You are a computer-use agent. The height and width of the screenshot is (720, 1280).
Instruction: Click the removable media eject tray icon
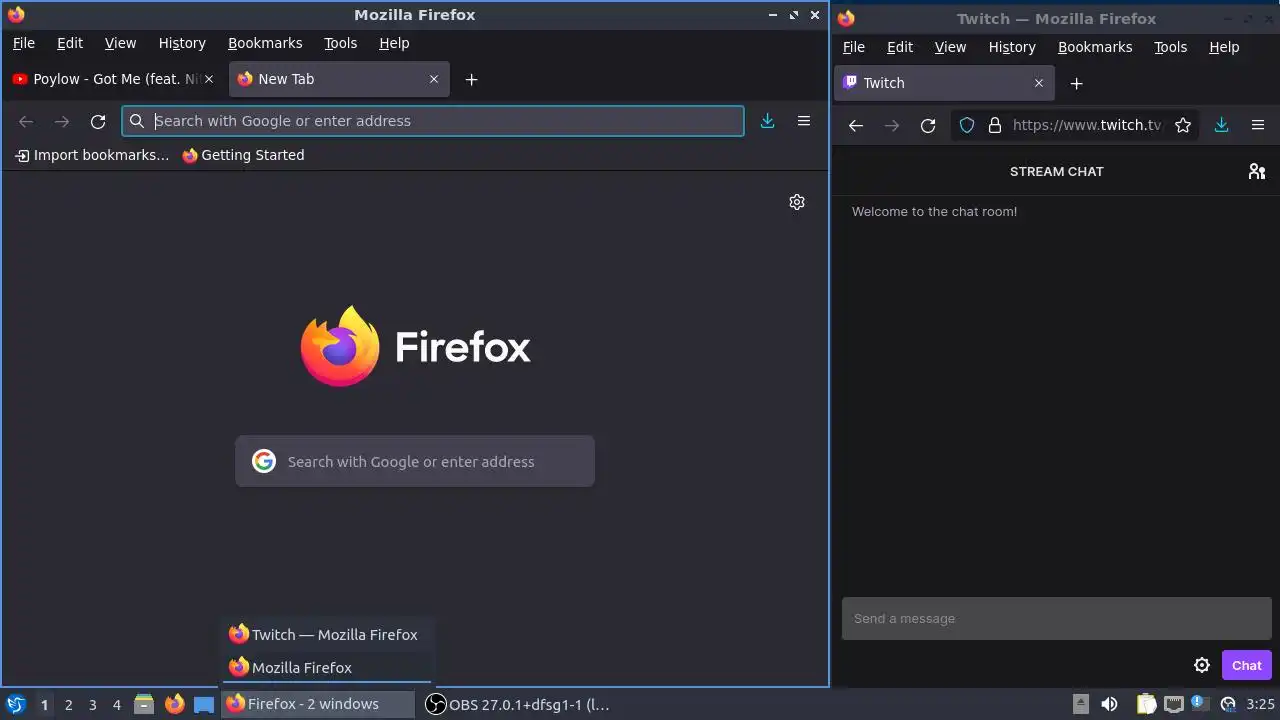click(1080, 704)
